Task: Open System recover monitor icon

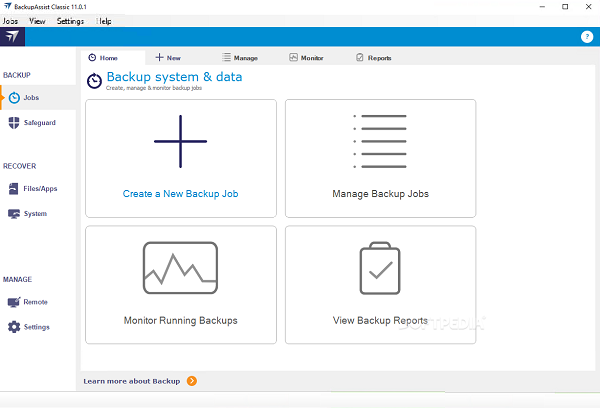Action: pyautogui.click(x=14, y=214)
